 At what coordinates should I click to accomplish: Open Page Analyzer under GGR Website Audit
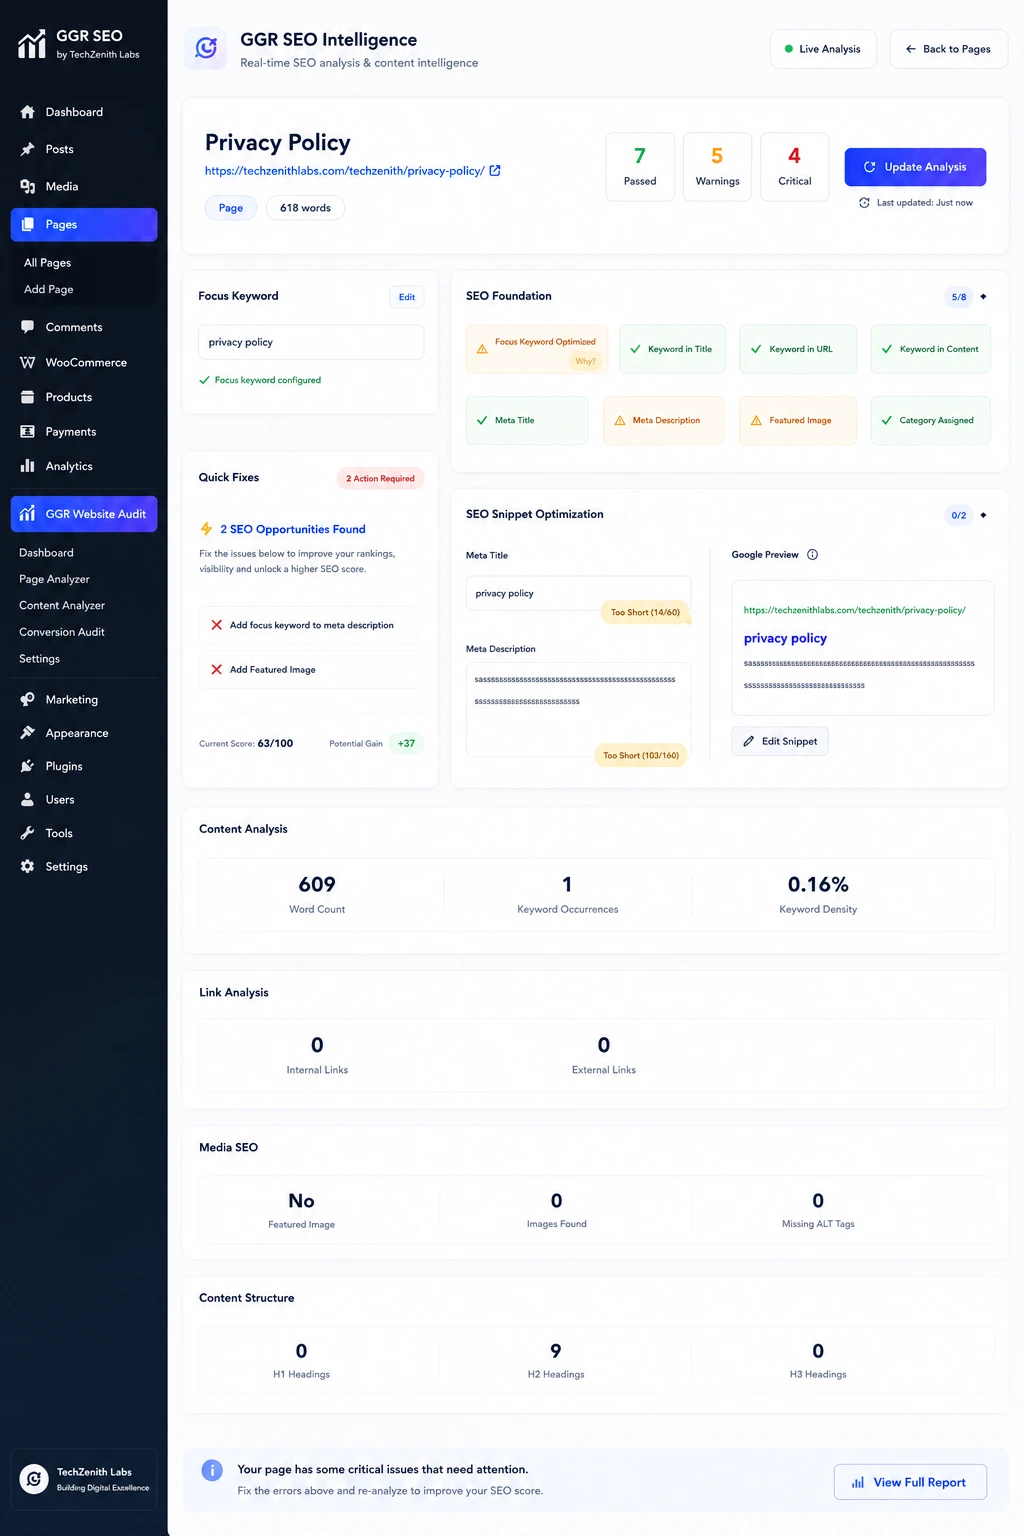point(54,579)
